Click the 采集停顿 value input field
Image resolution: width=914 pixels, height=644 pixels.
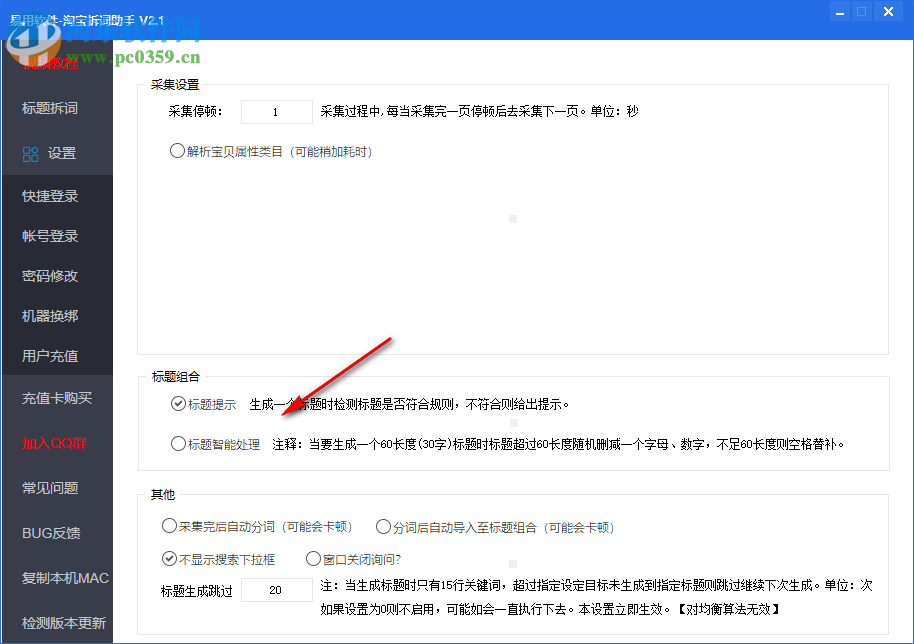pos(276,111)
